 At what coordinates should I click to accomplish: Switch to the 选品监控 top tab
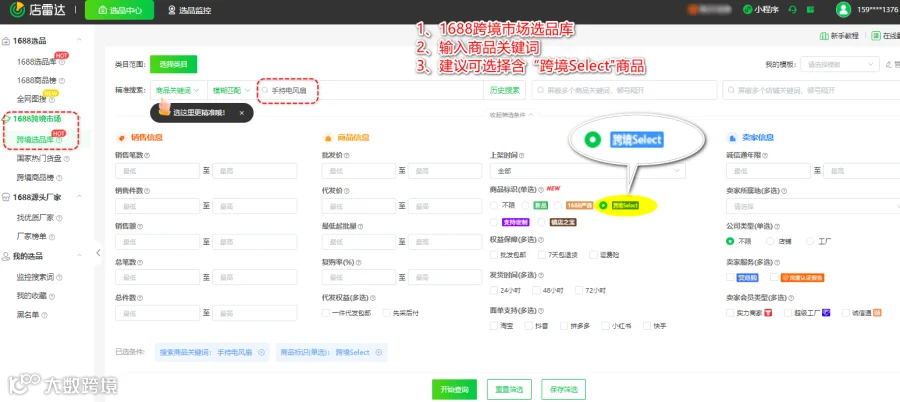(189, 10)
